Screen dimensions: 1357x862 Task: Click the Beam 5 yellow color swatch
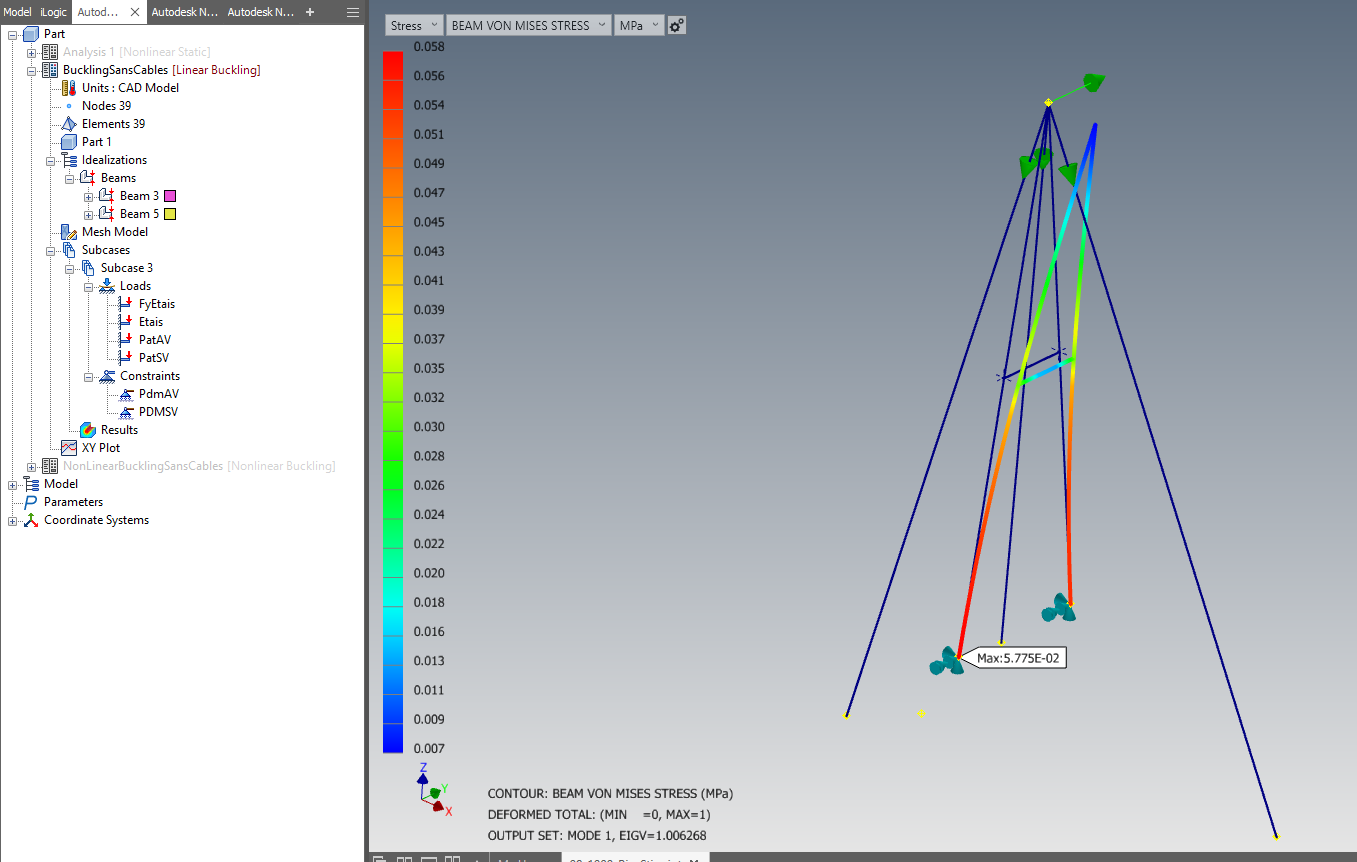pyautogui.click(x=169, y=213)
